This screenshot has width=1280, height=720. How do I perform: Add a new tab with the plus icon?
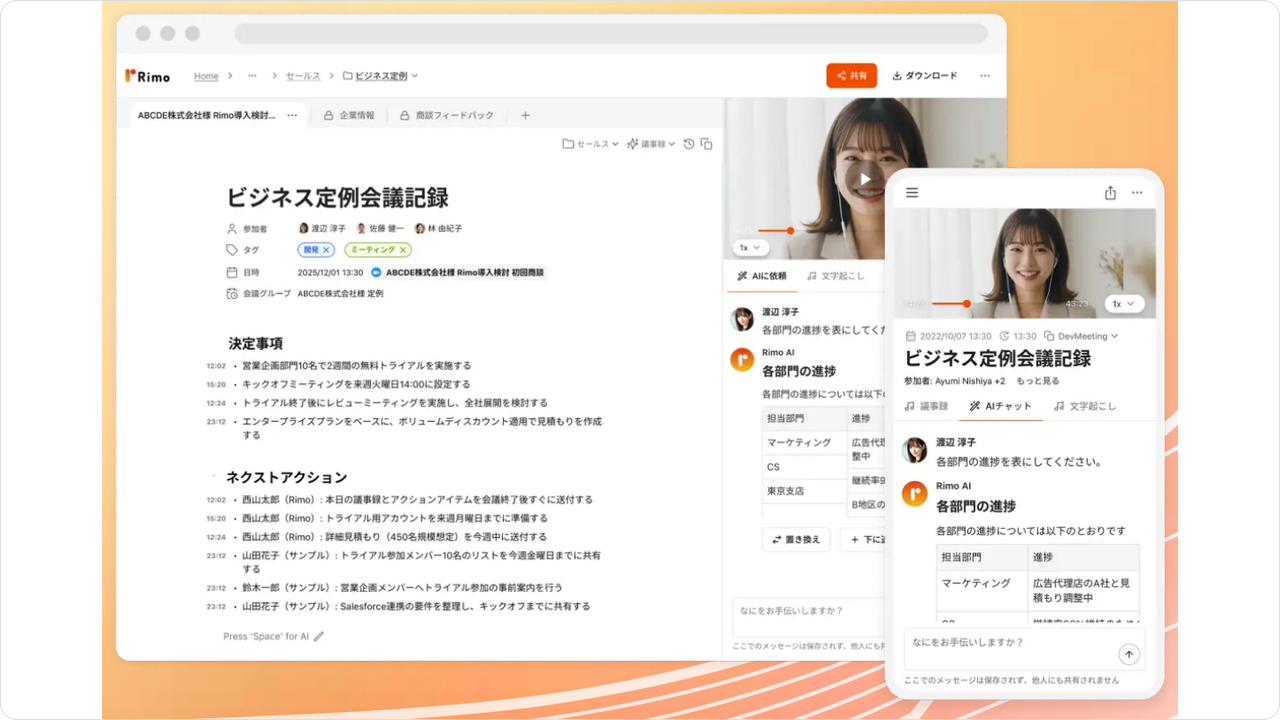526,115
